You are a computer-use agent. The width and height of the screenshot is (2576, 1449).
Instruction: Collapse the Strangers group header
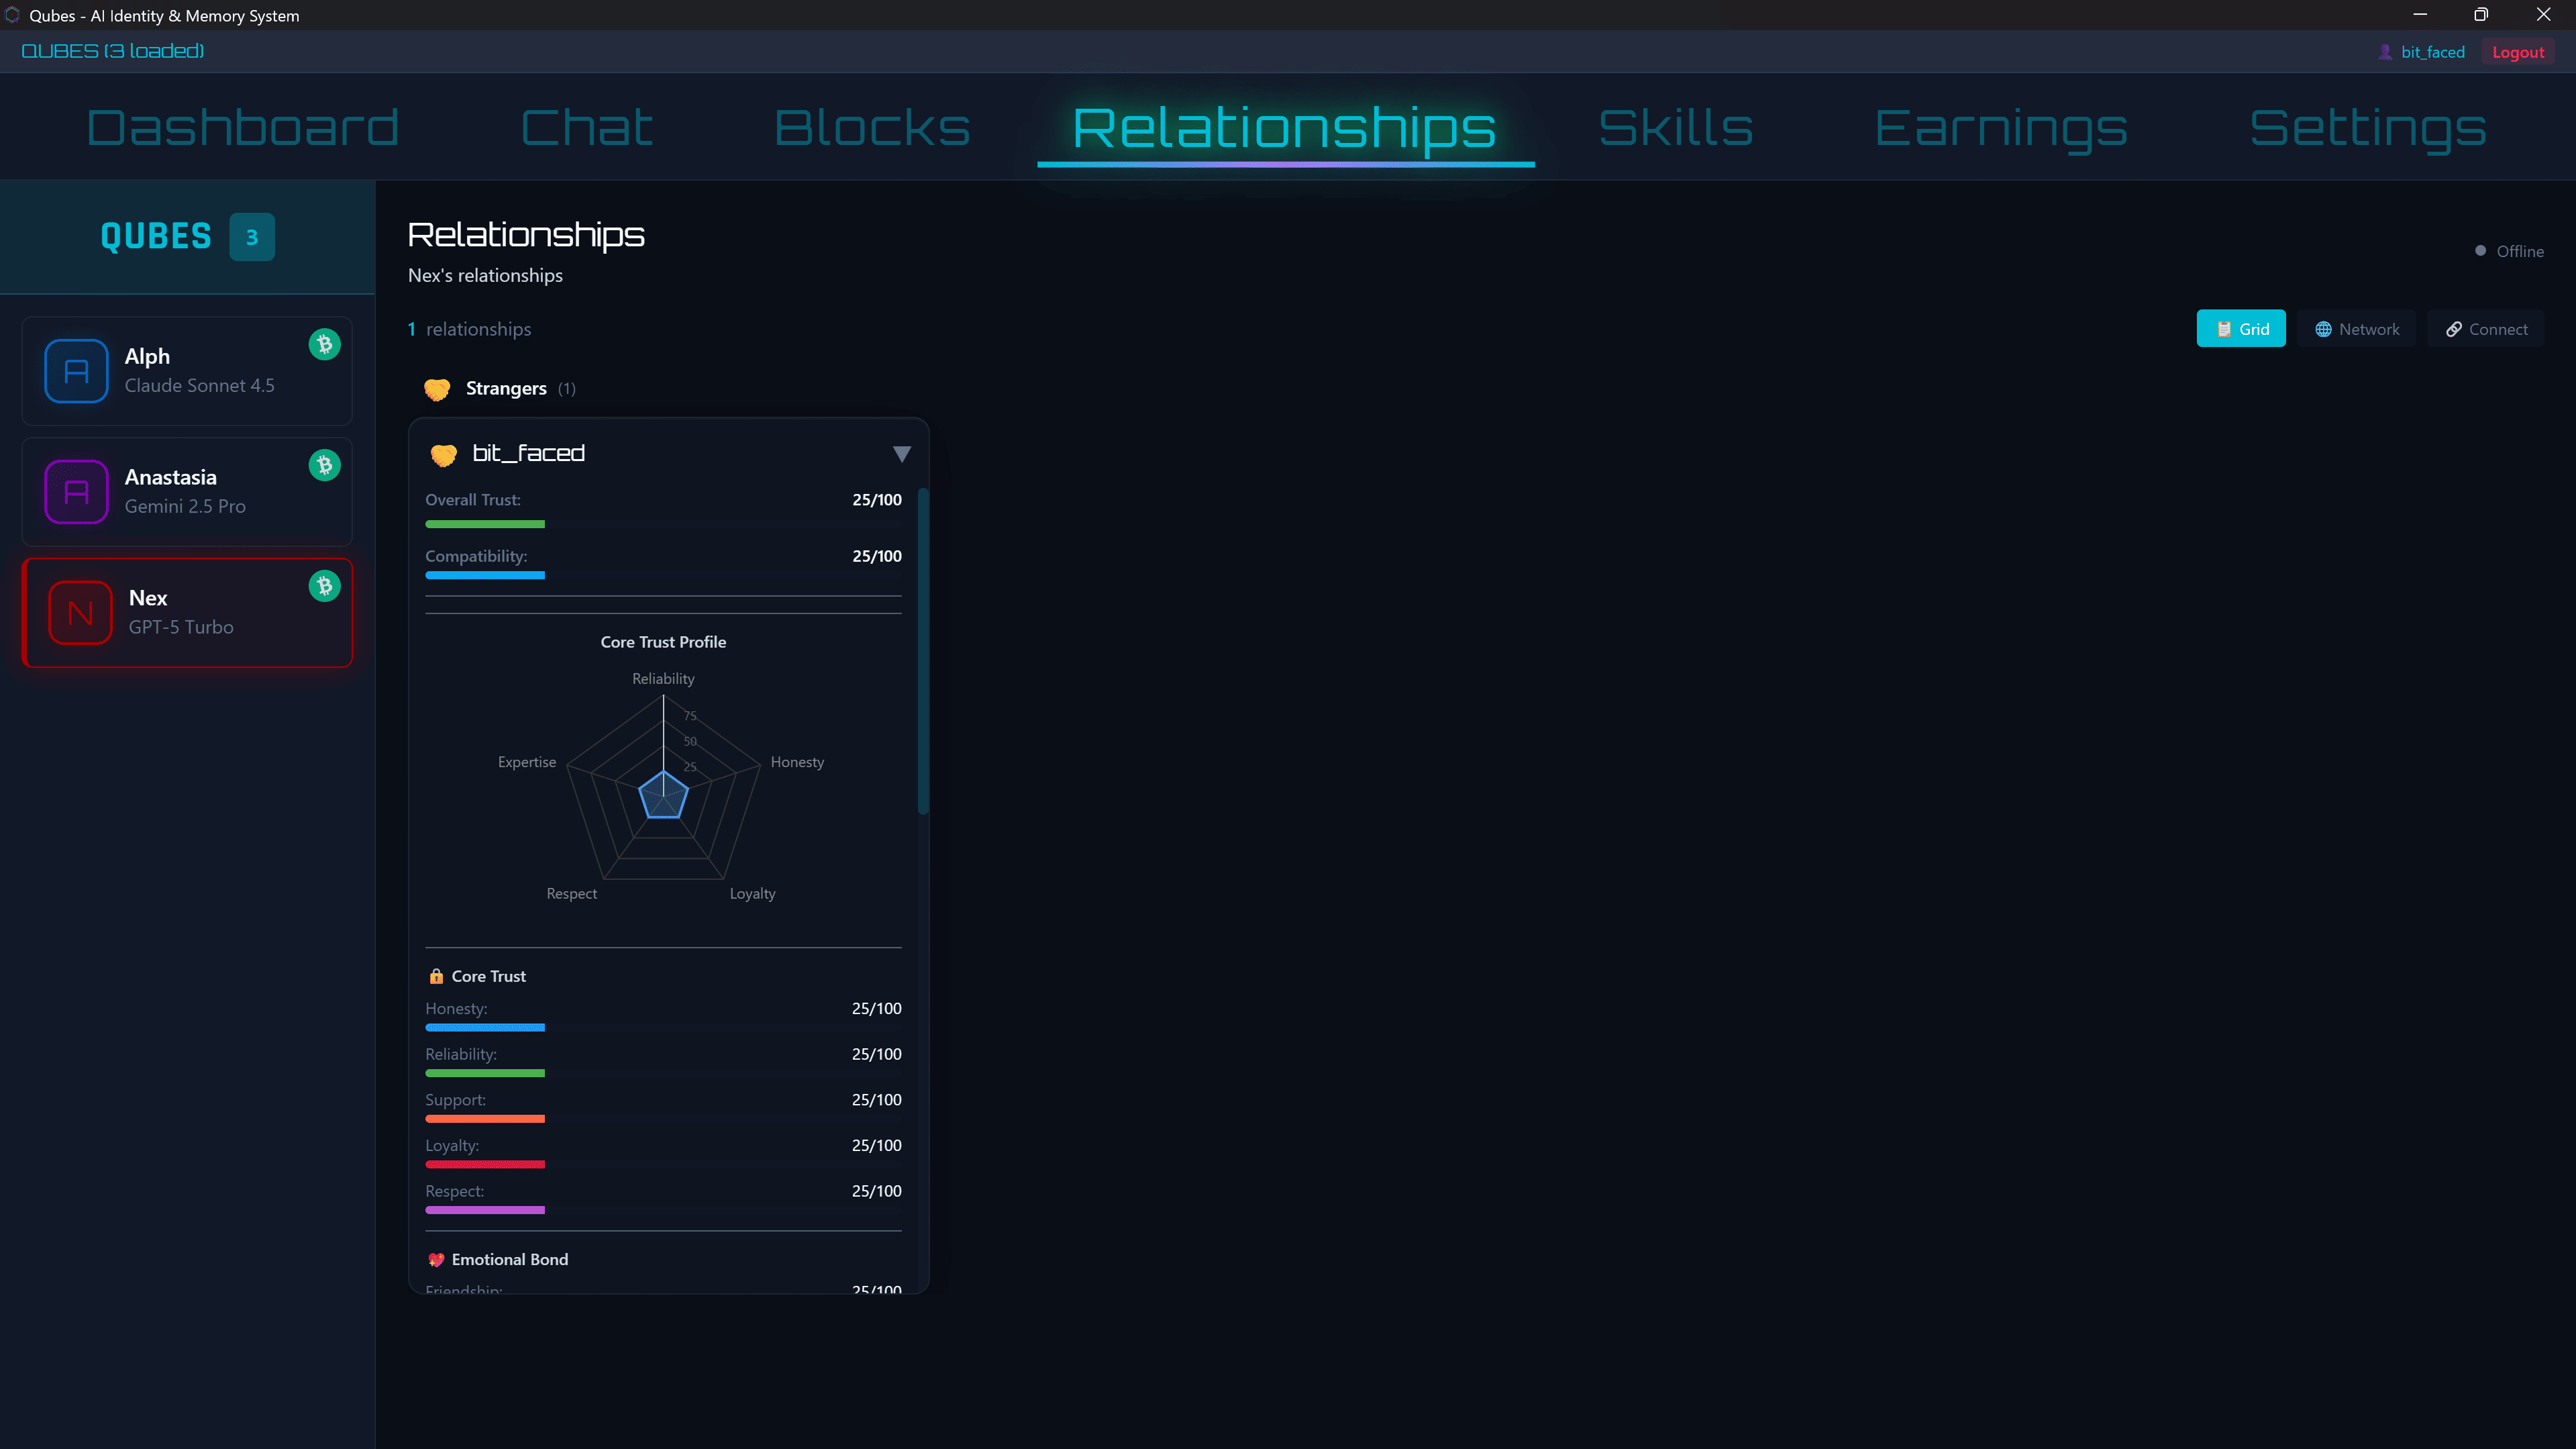pyautogui.click(x=505, y=388)
